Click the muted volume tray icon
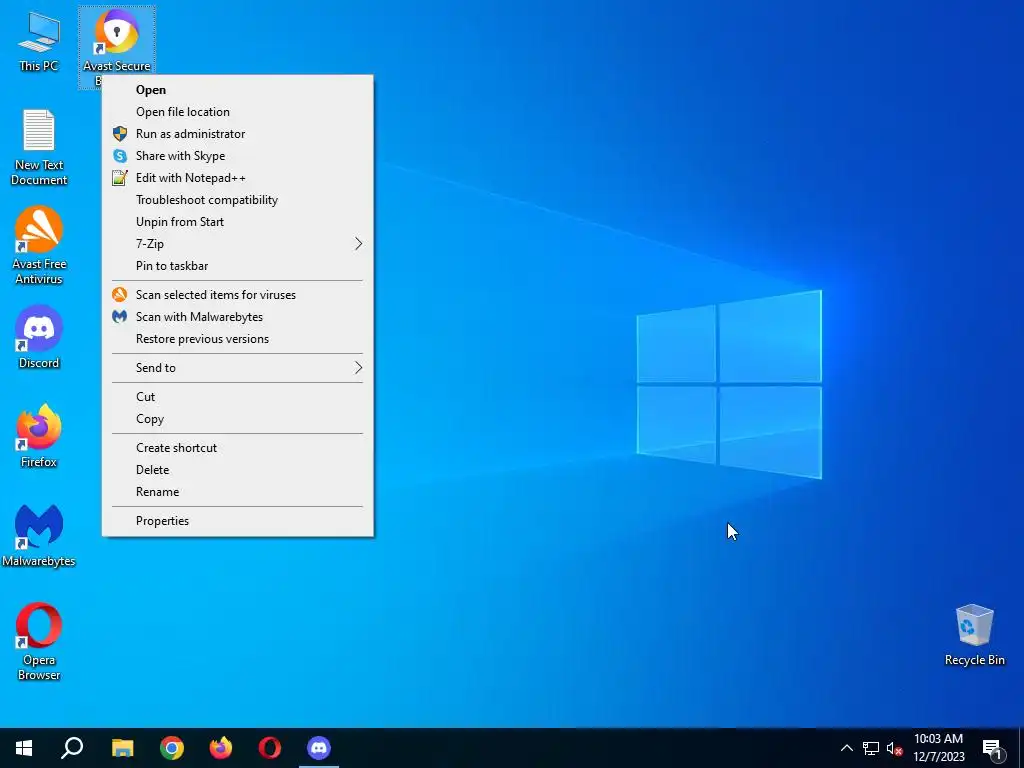This screenshot has width=1024, height=768. pyautogui.click(x=895, y=748)
